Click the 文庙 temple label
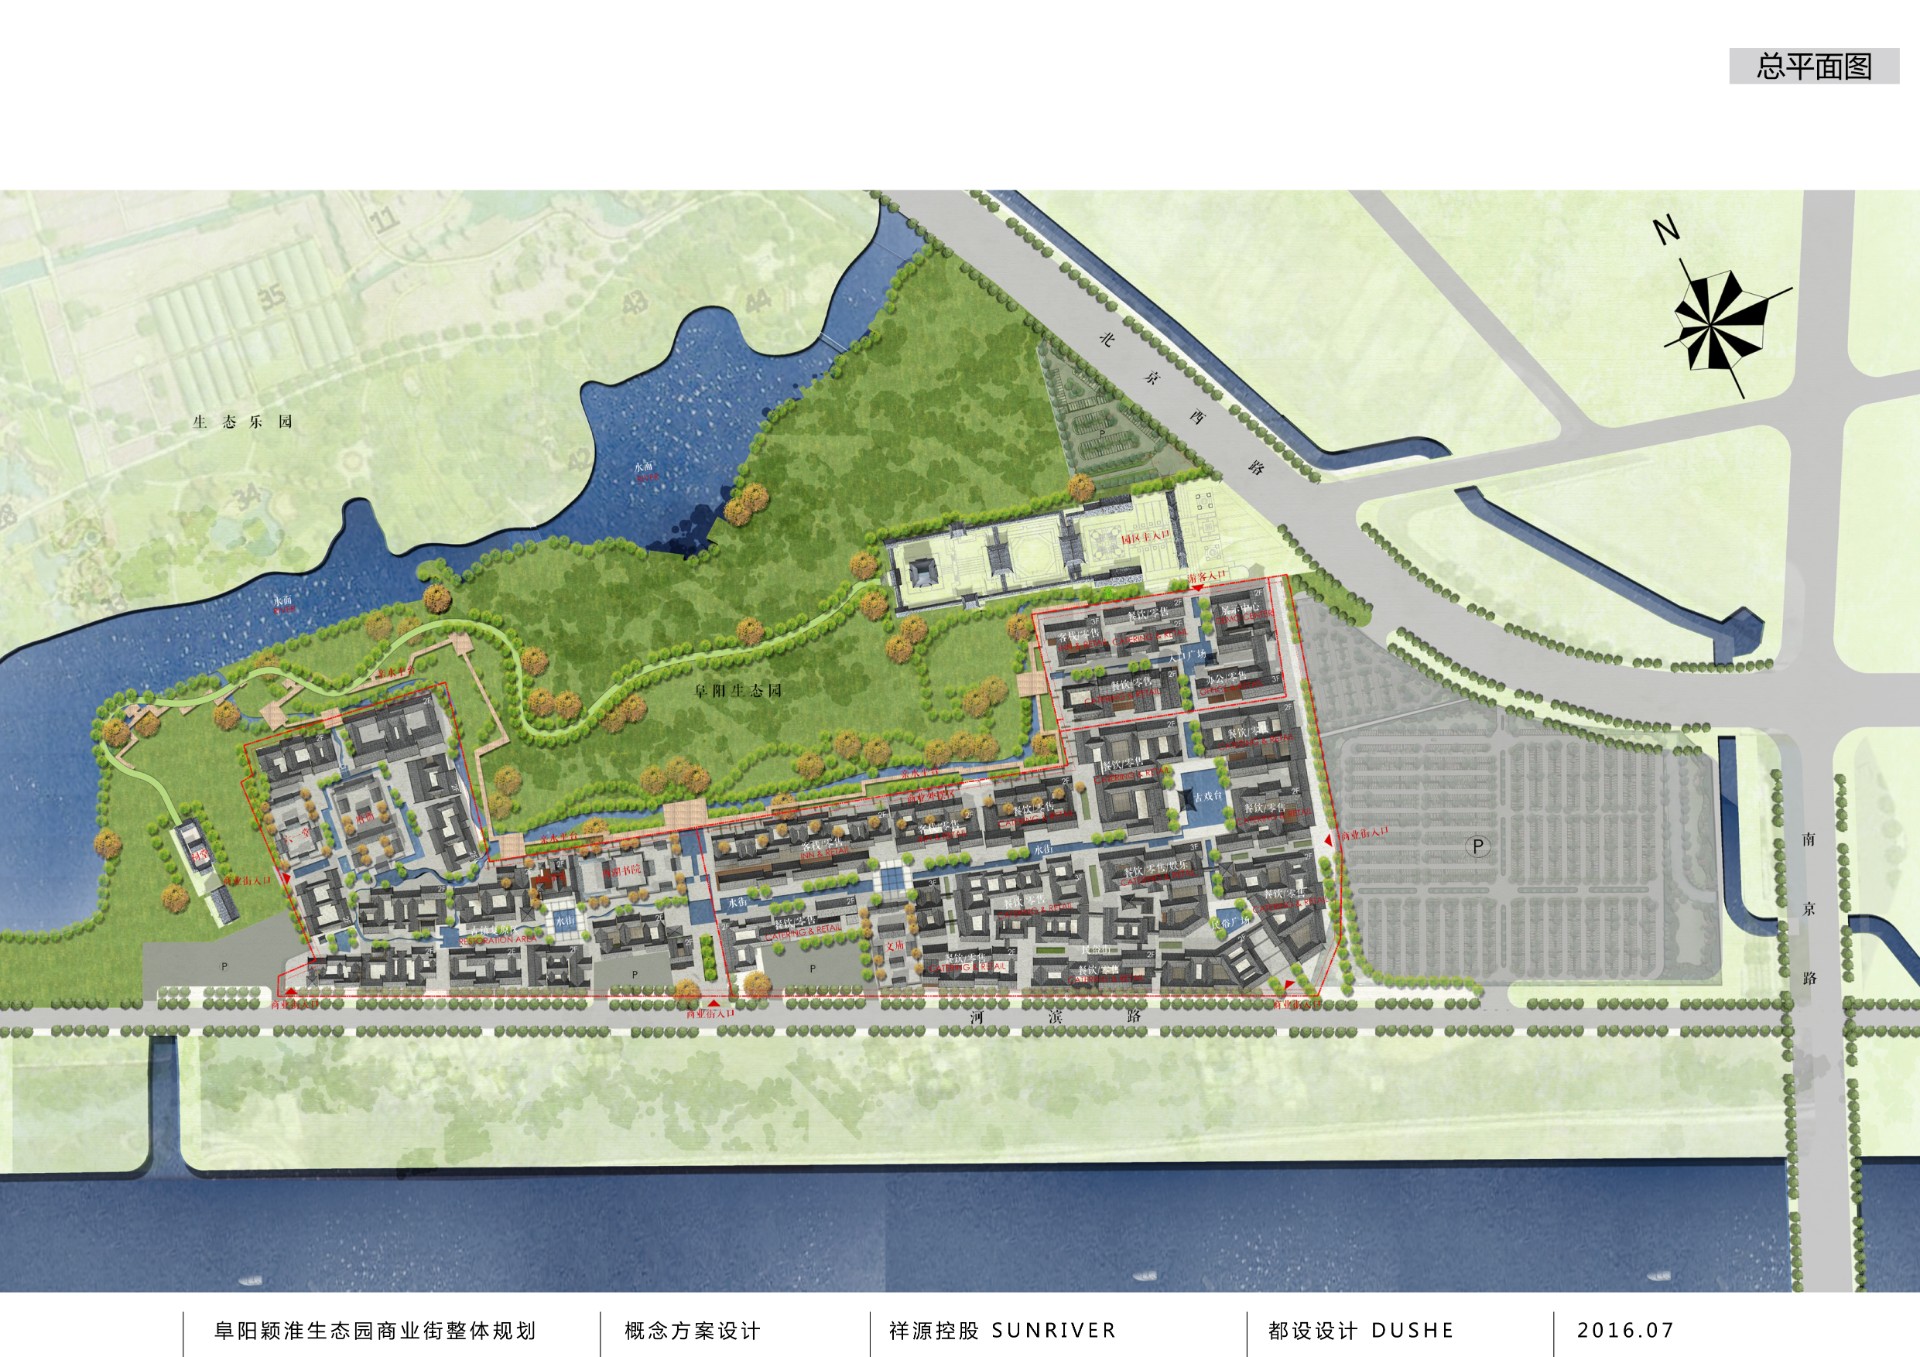Image resolution: width=1920 pixels, height=1357 pixels. click(x=894, y=945)
